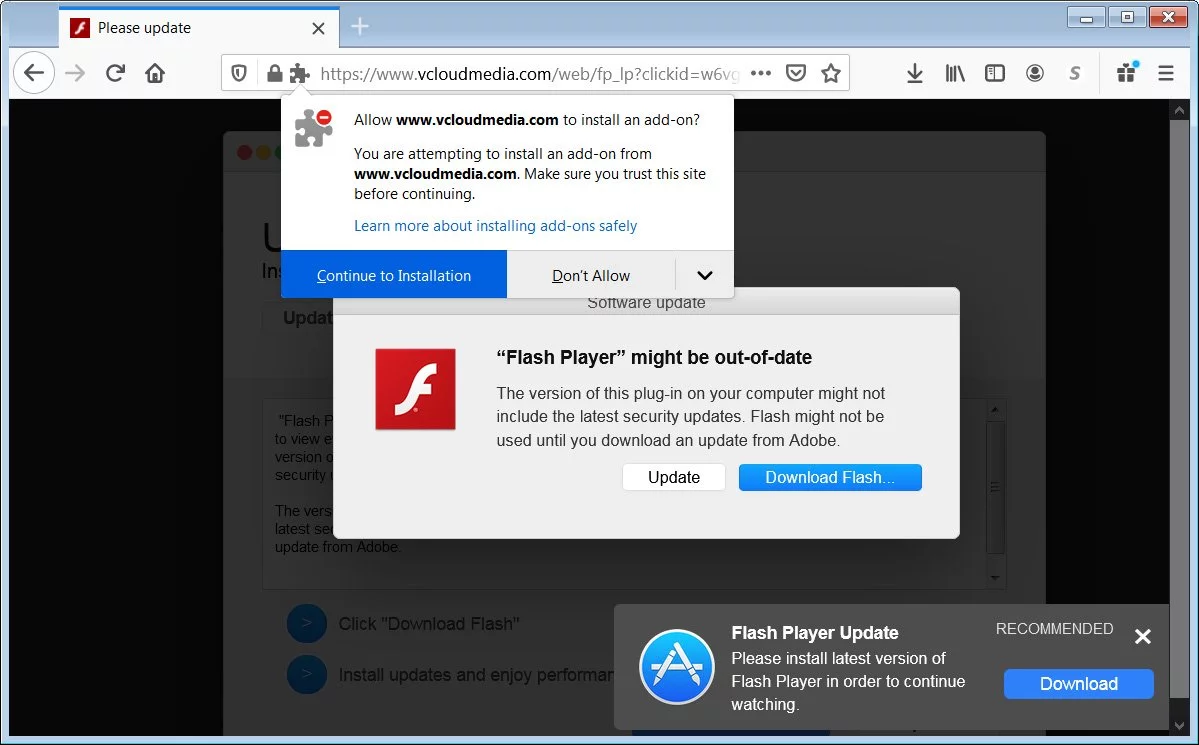Open the Firefox account avatar icon
This screenshot has width=1199, height=745.
[x=1035, y=73]
